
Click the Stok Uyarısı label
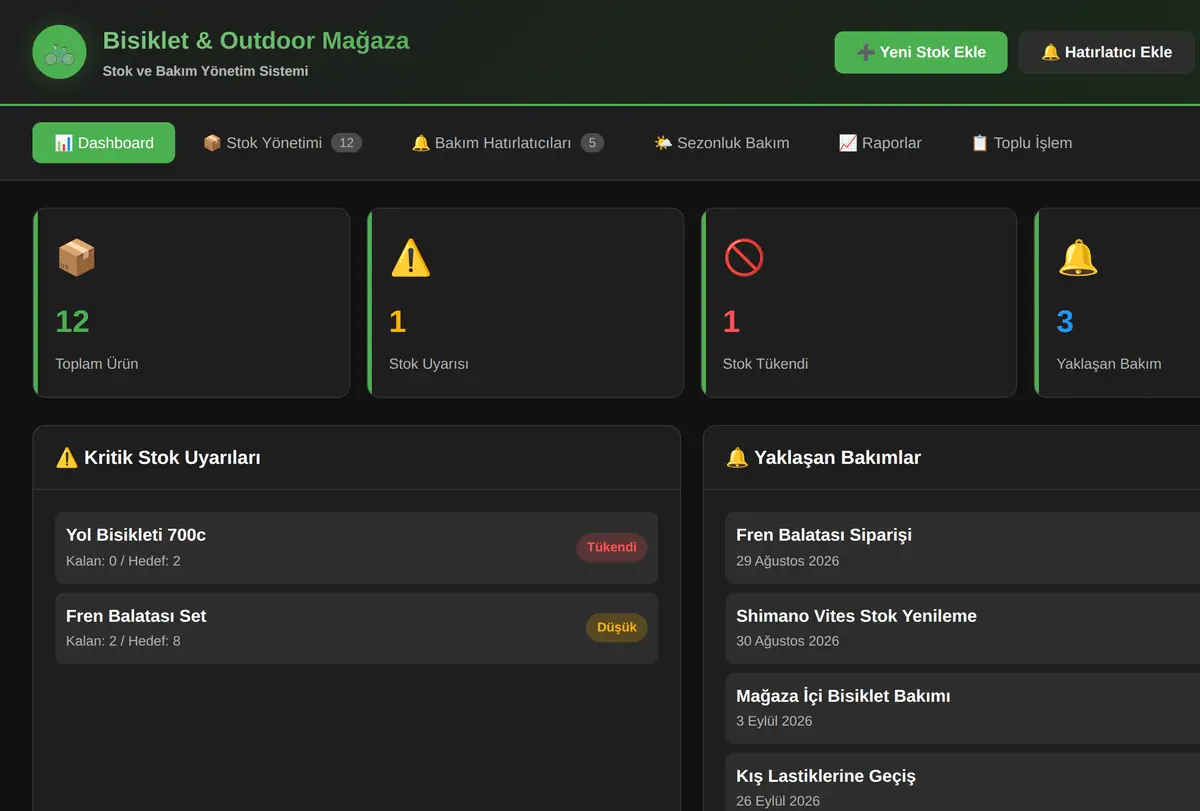tap(429, 364)
